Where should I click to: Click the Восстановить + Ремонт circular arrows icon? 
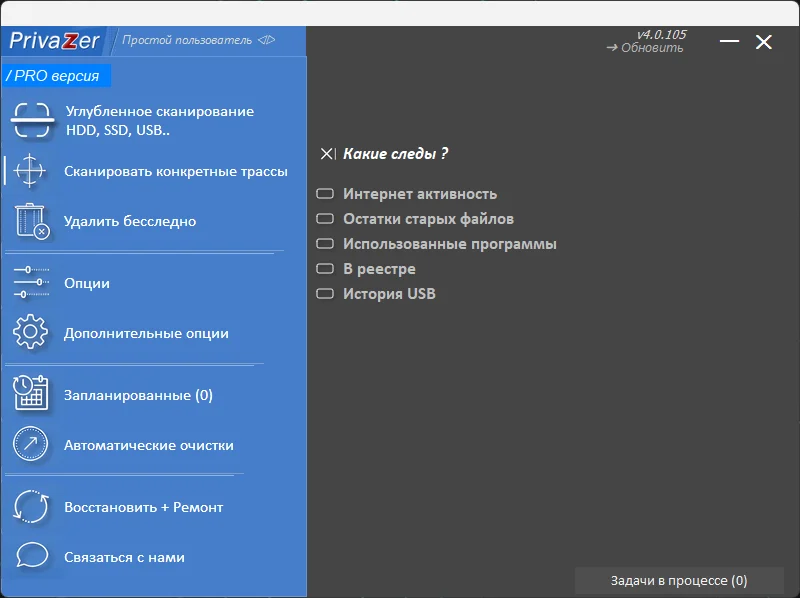31,507
